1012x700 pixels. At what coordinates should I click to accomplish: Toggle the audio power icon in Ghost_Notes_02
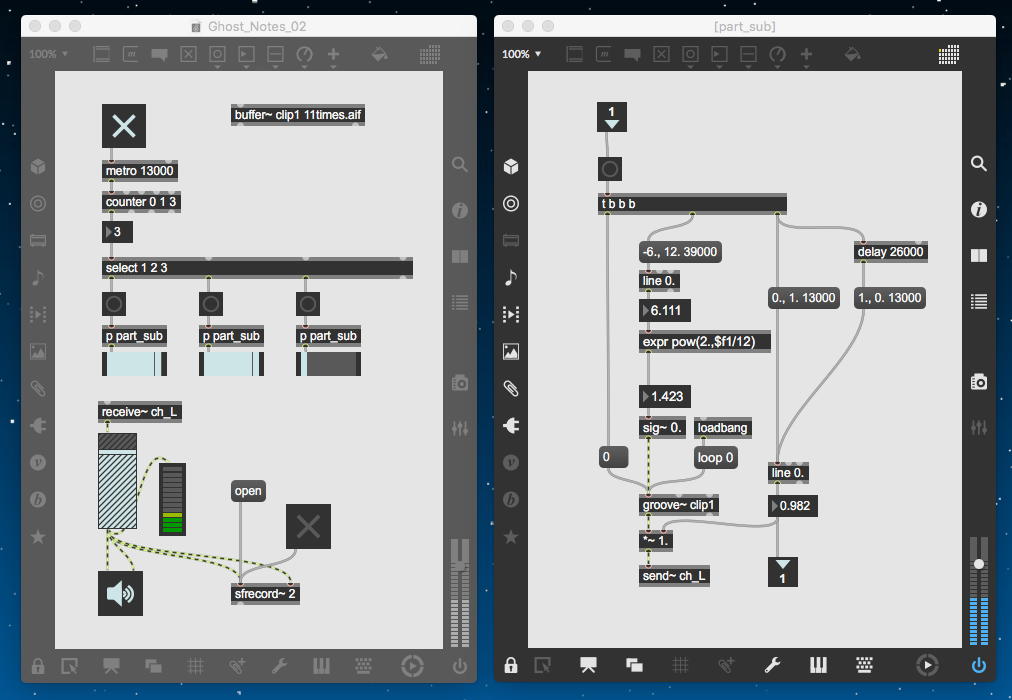pos(460,665)
